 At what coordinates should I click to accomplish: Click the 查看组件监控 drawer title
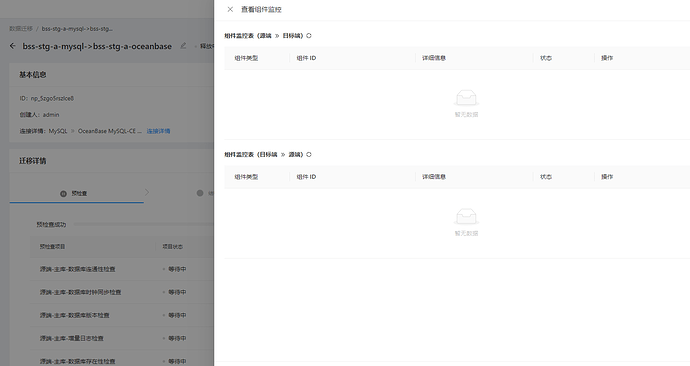pyautogui.click(x=261, y=9)
